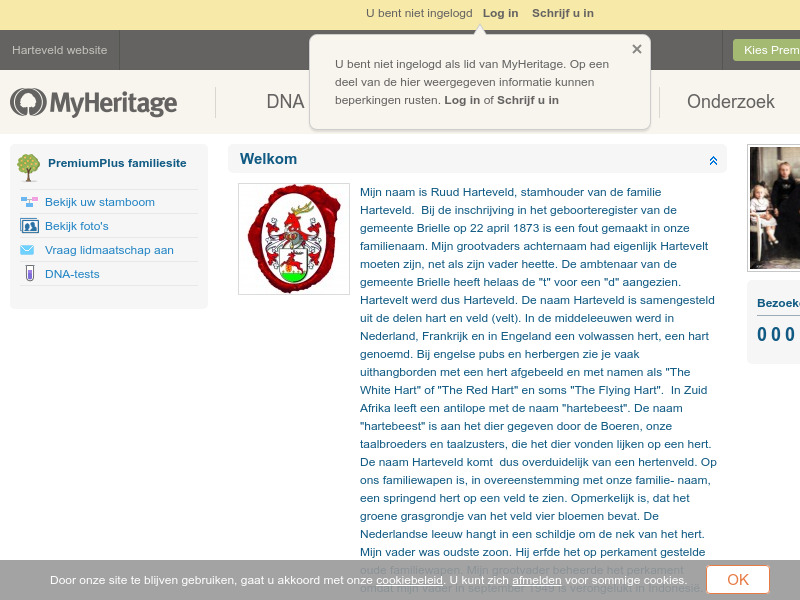Open the DNA menu

(x=286, y=101)
